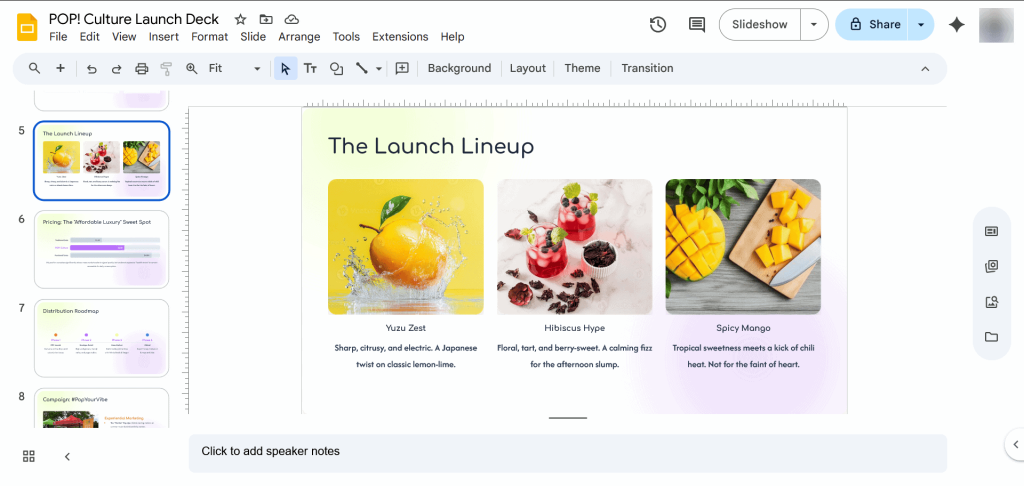Show the side panel with chevron
This screenshot has width=1024, height=486.
tap(1015, 444)
